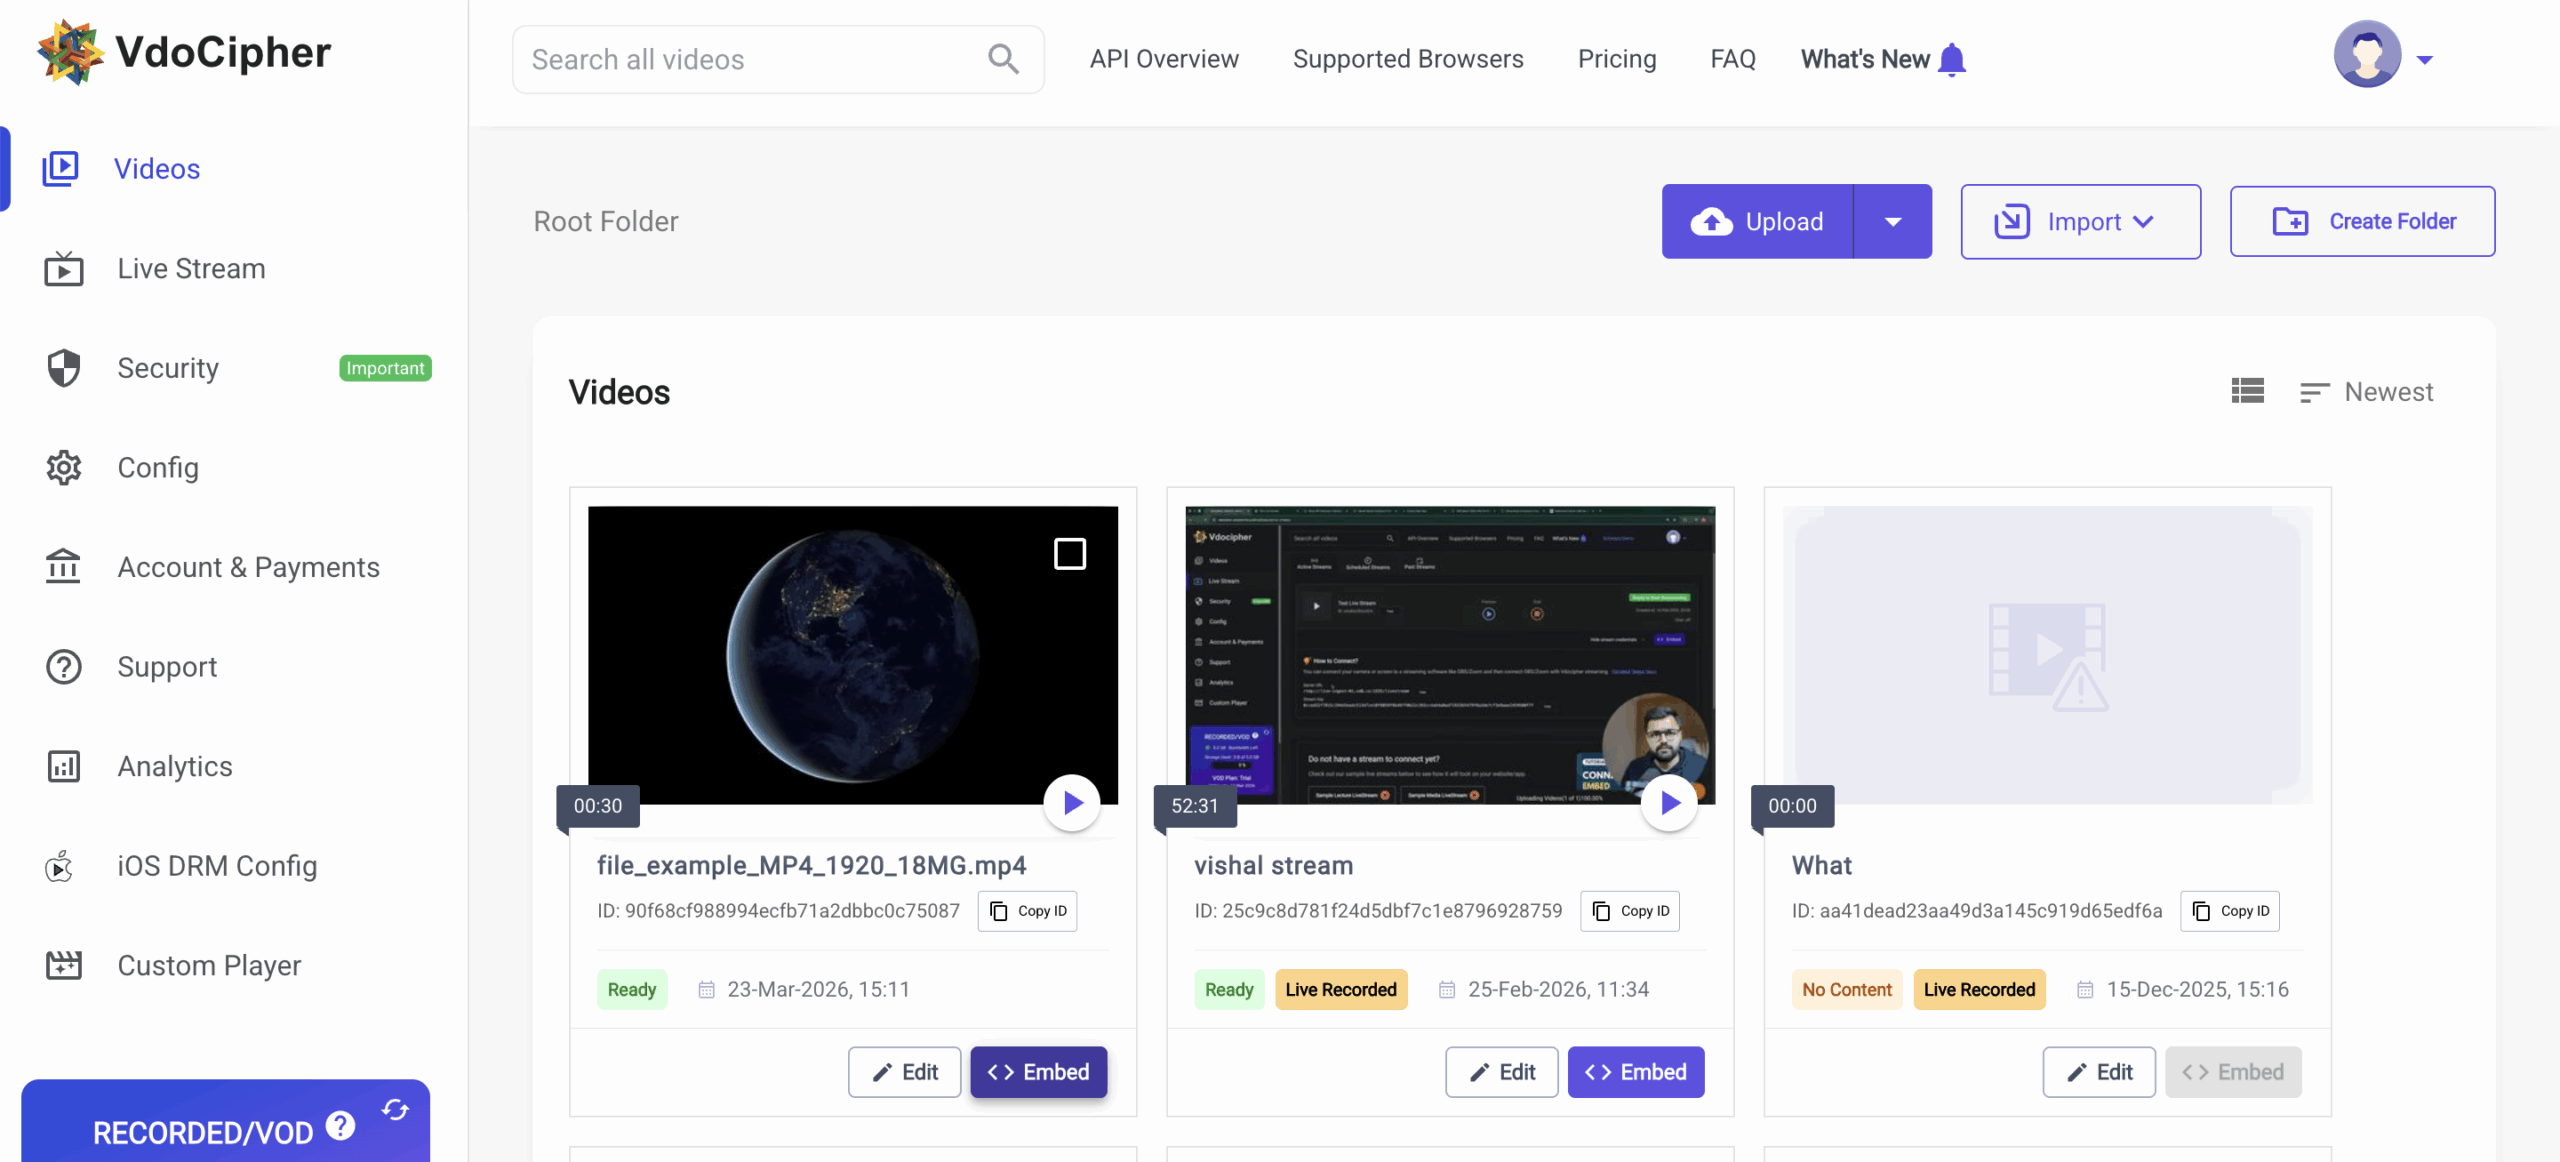2560x1162 pixels.
Task: Click the 15-Dec-2025, 15:16 date
Action: click(x=2198, y=989)
